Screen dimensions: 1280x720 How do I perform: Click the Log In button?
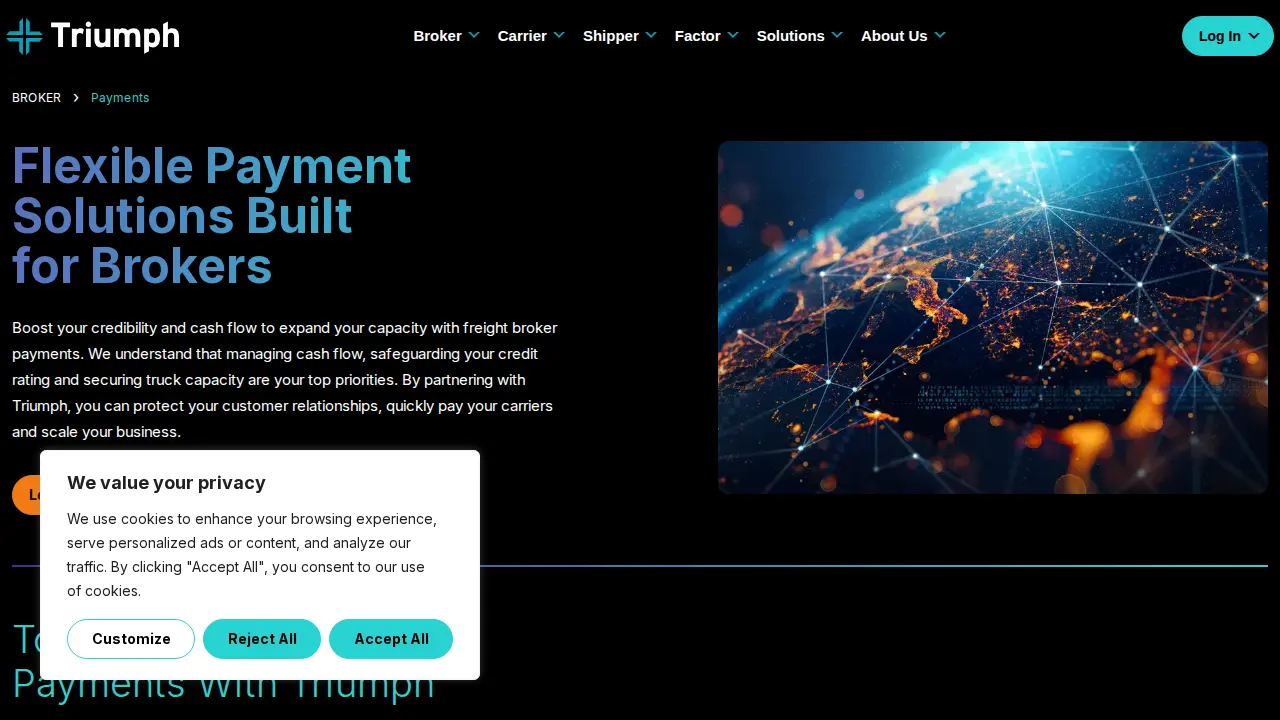click(1228, 36)
